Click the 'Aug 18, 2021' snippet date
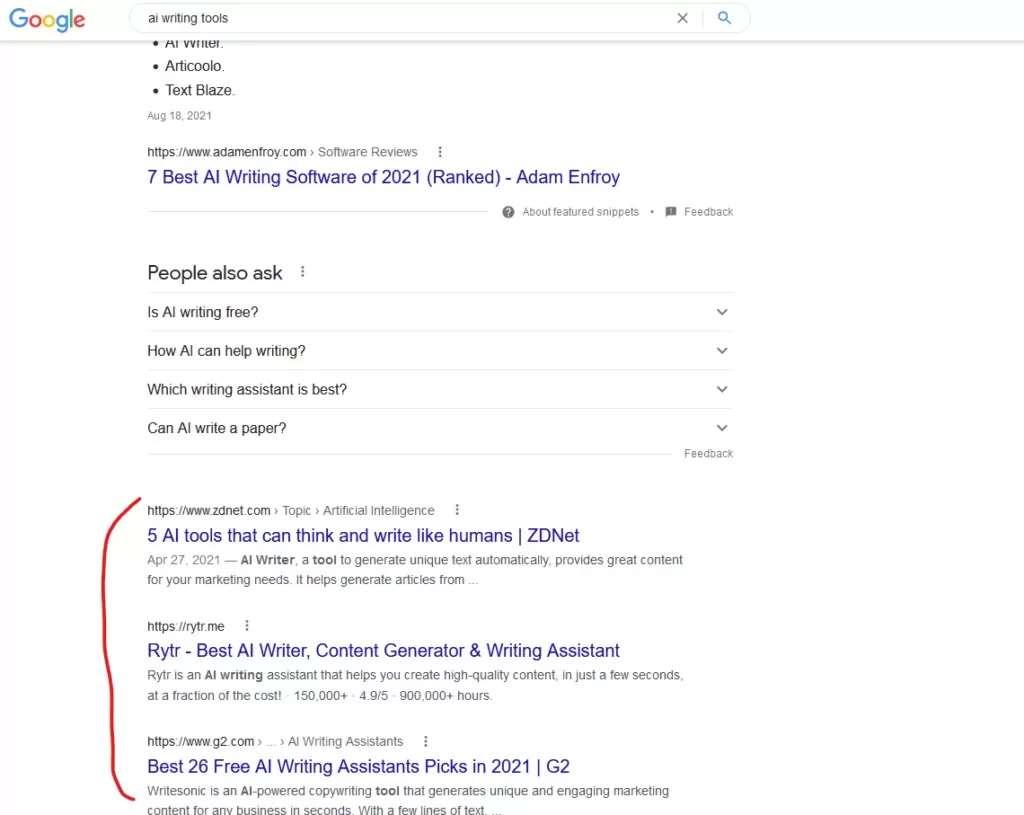Viewport: 1024px width, 815px height. 179,116
